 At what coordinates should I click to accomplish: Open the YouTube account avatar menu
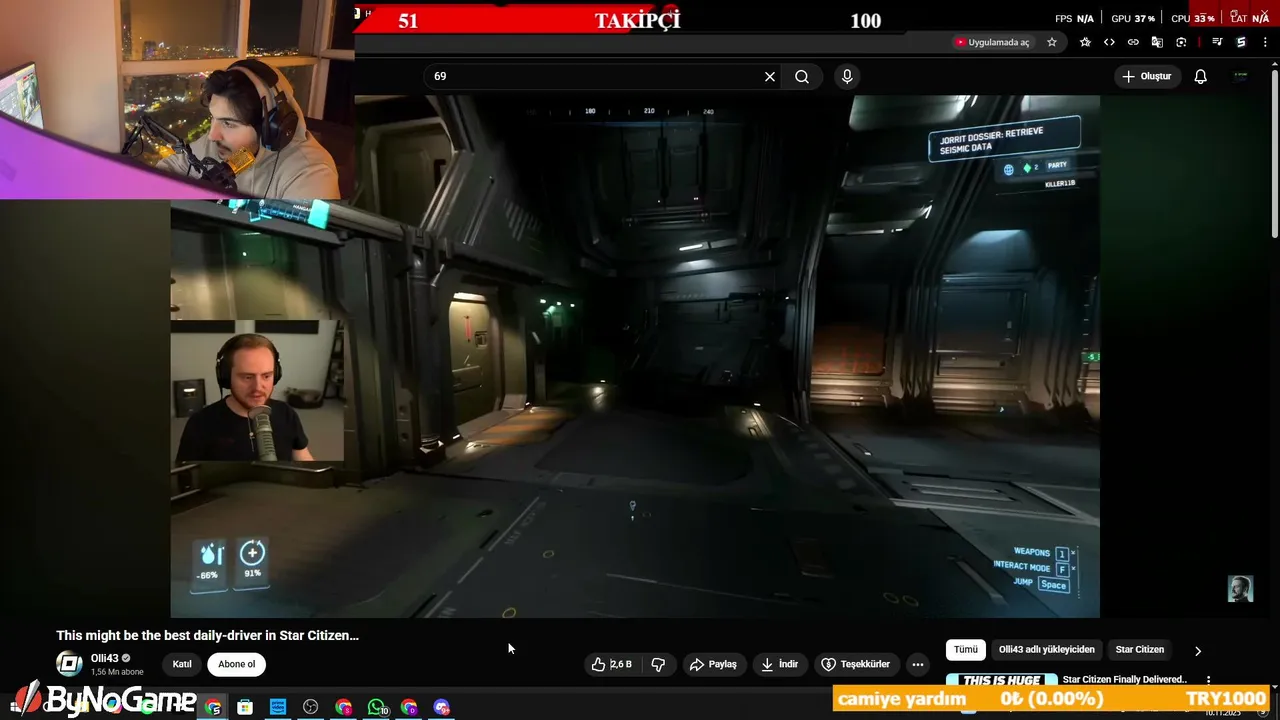point(1240,77)
